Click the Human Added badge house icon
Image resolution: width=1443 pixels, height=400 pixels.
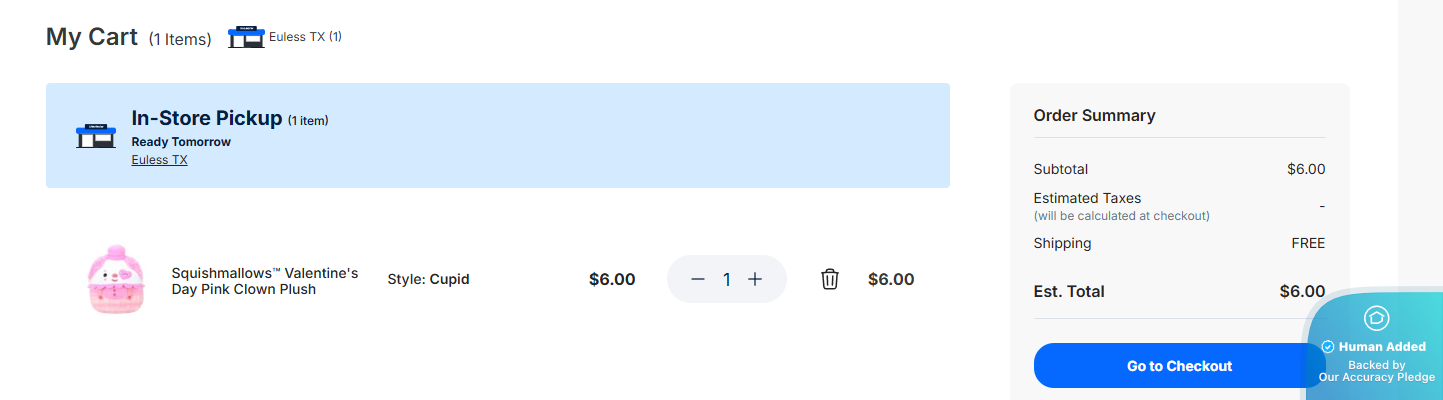(x=1376, y=318)
